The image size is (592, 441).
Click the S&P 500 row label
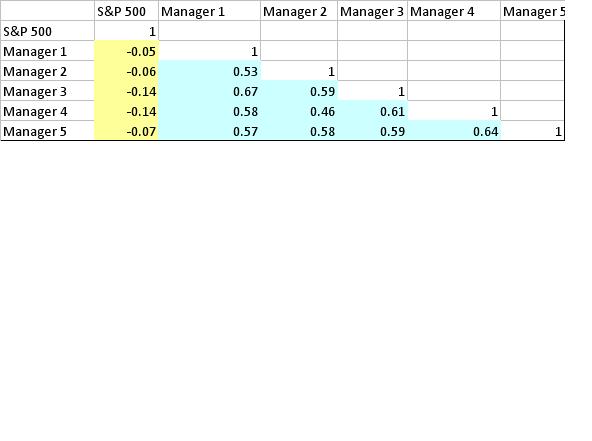(x=47, y=31)
